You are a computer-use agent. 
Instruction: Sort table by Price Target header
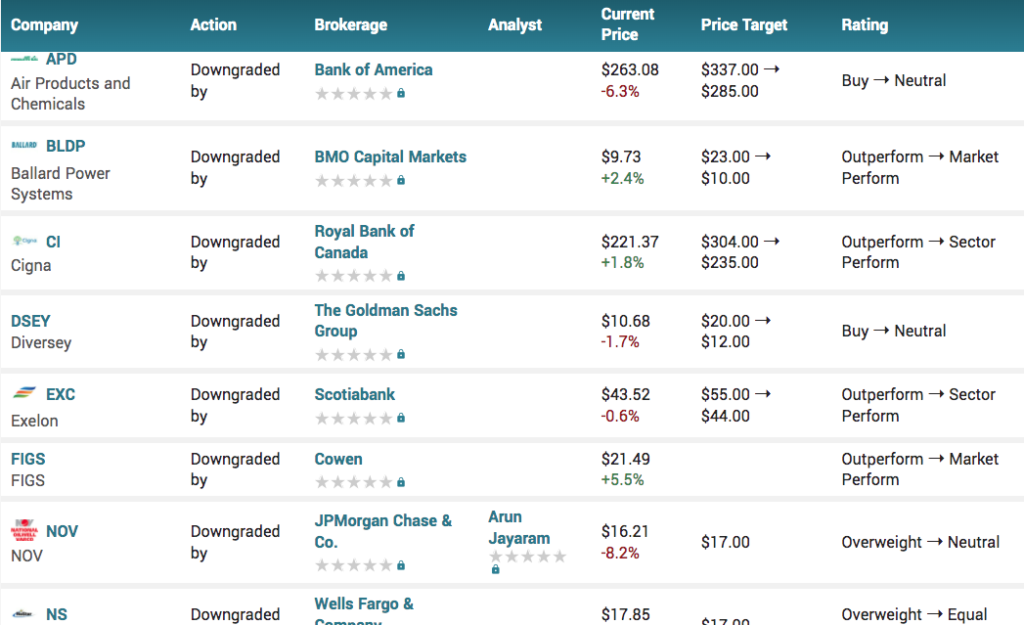pos(744,25)
